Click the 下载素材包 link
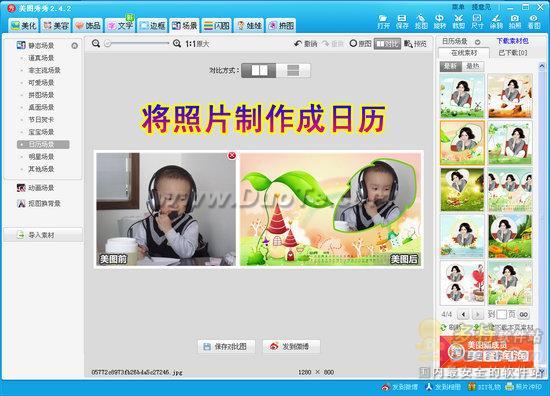This screenshot has height=396, width=550. point(512,41)
